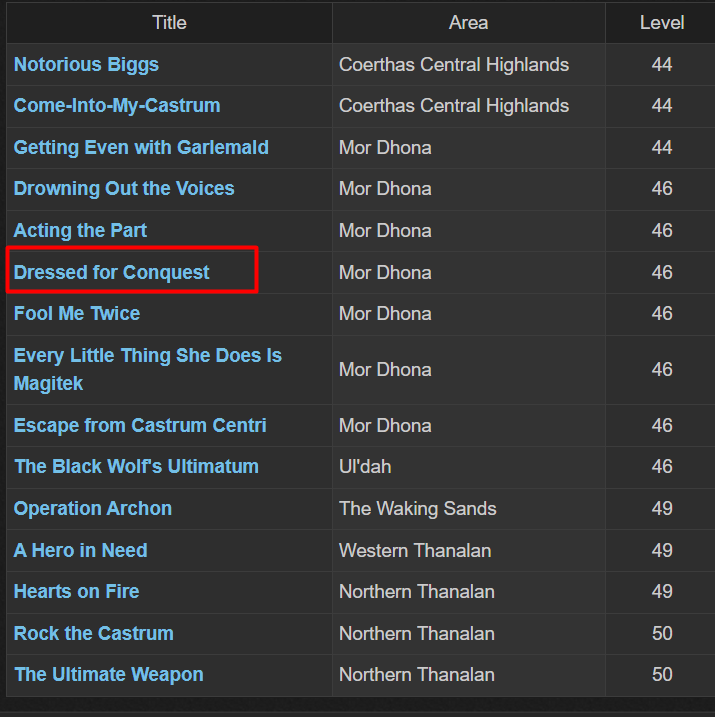Click the Ul'dah area cell
The width and height of the screenshot is (715, 717).
pos(469,467)
